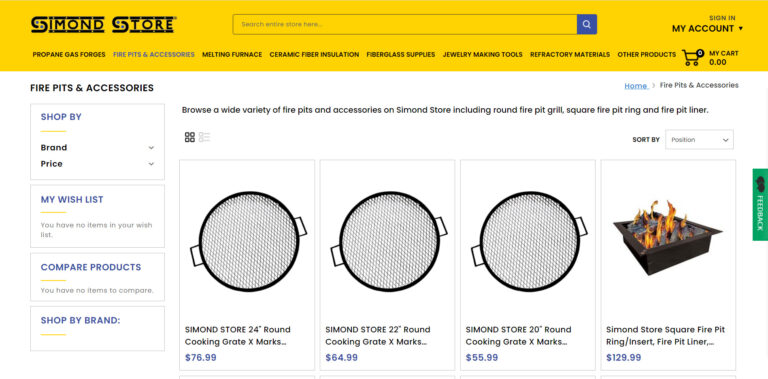Click the $55.99 price
This screenshot has height=379, width=768.
point(481,357)
